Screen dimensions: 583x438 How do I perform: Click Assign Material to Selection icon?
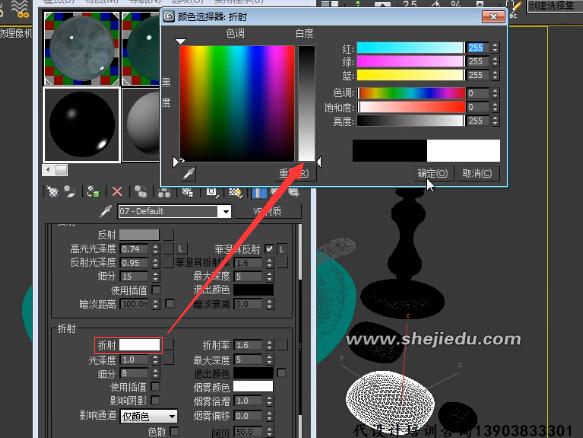point(93,192)
